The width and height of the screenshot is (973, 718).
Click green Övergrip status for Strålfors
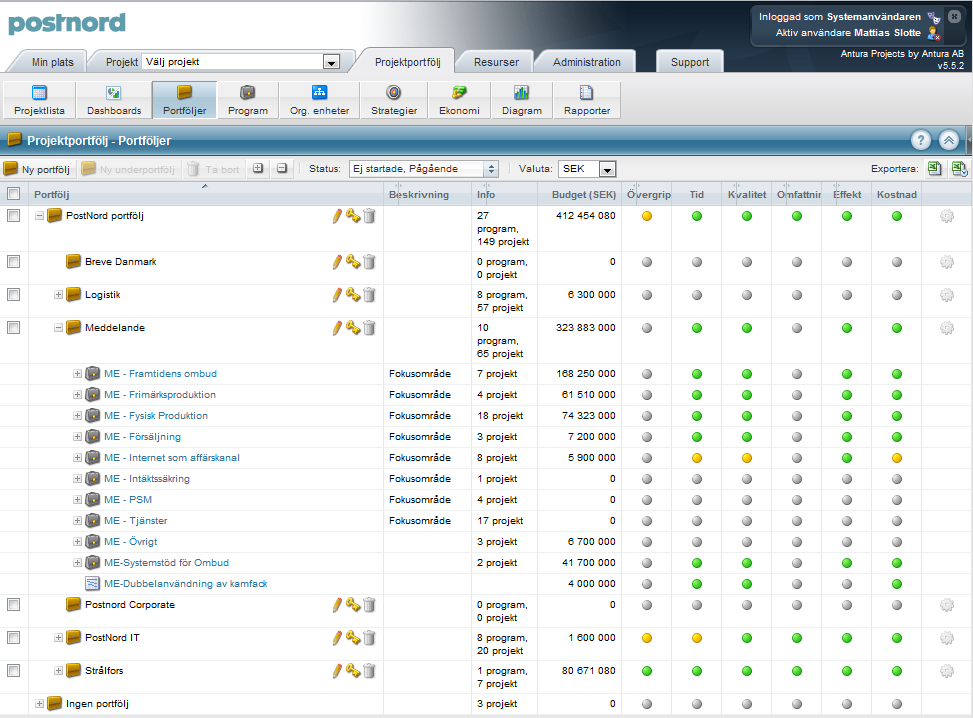click(x=647, y=671)
